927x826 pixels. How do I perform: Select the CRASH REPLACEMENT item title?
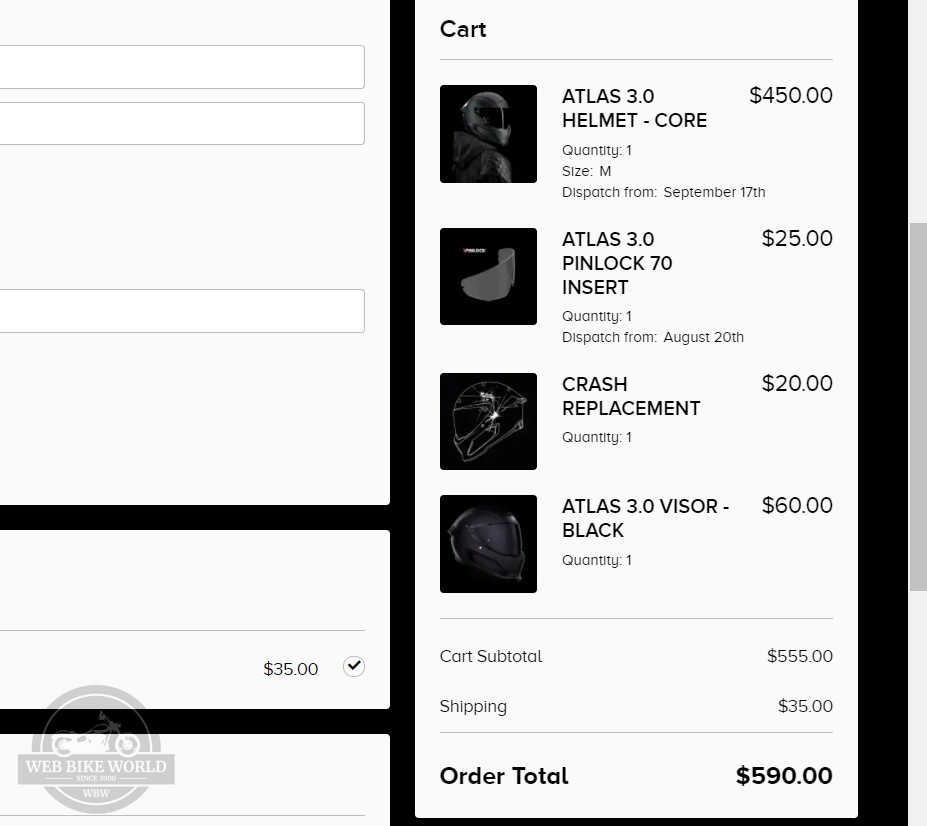[x=630, y=396]
